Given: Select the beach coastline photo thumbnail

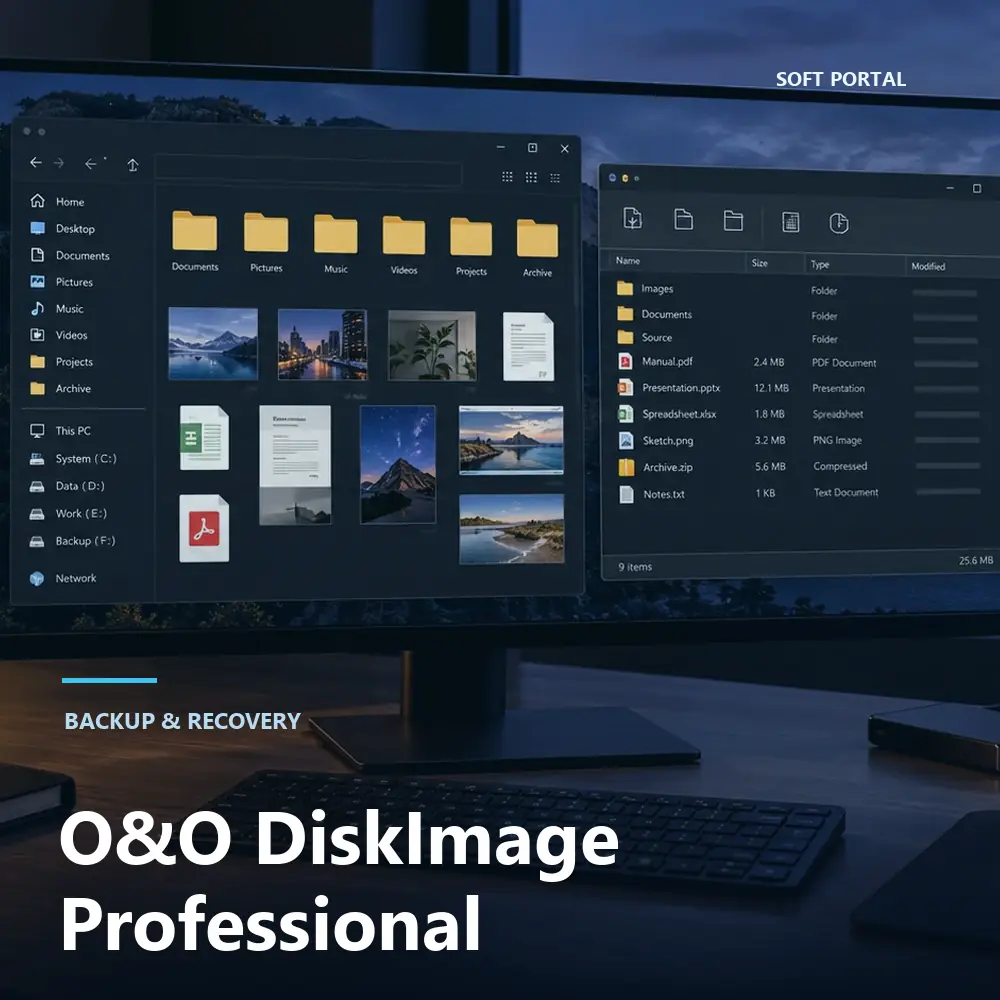Looking at the screenshot, I should (511, 529).
